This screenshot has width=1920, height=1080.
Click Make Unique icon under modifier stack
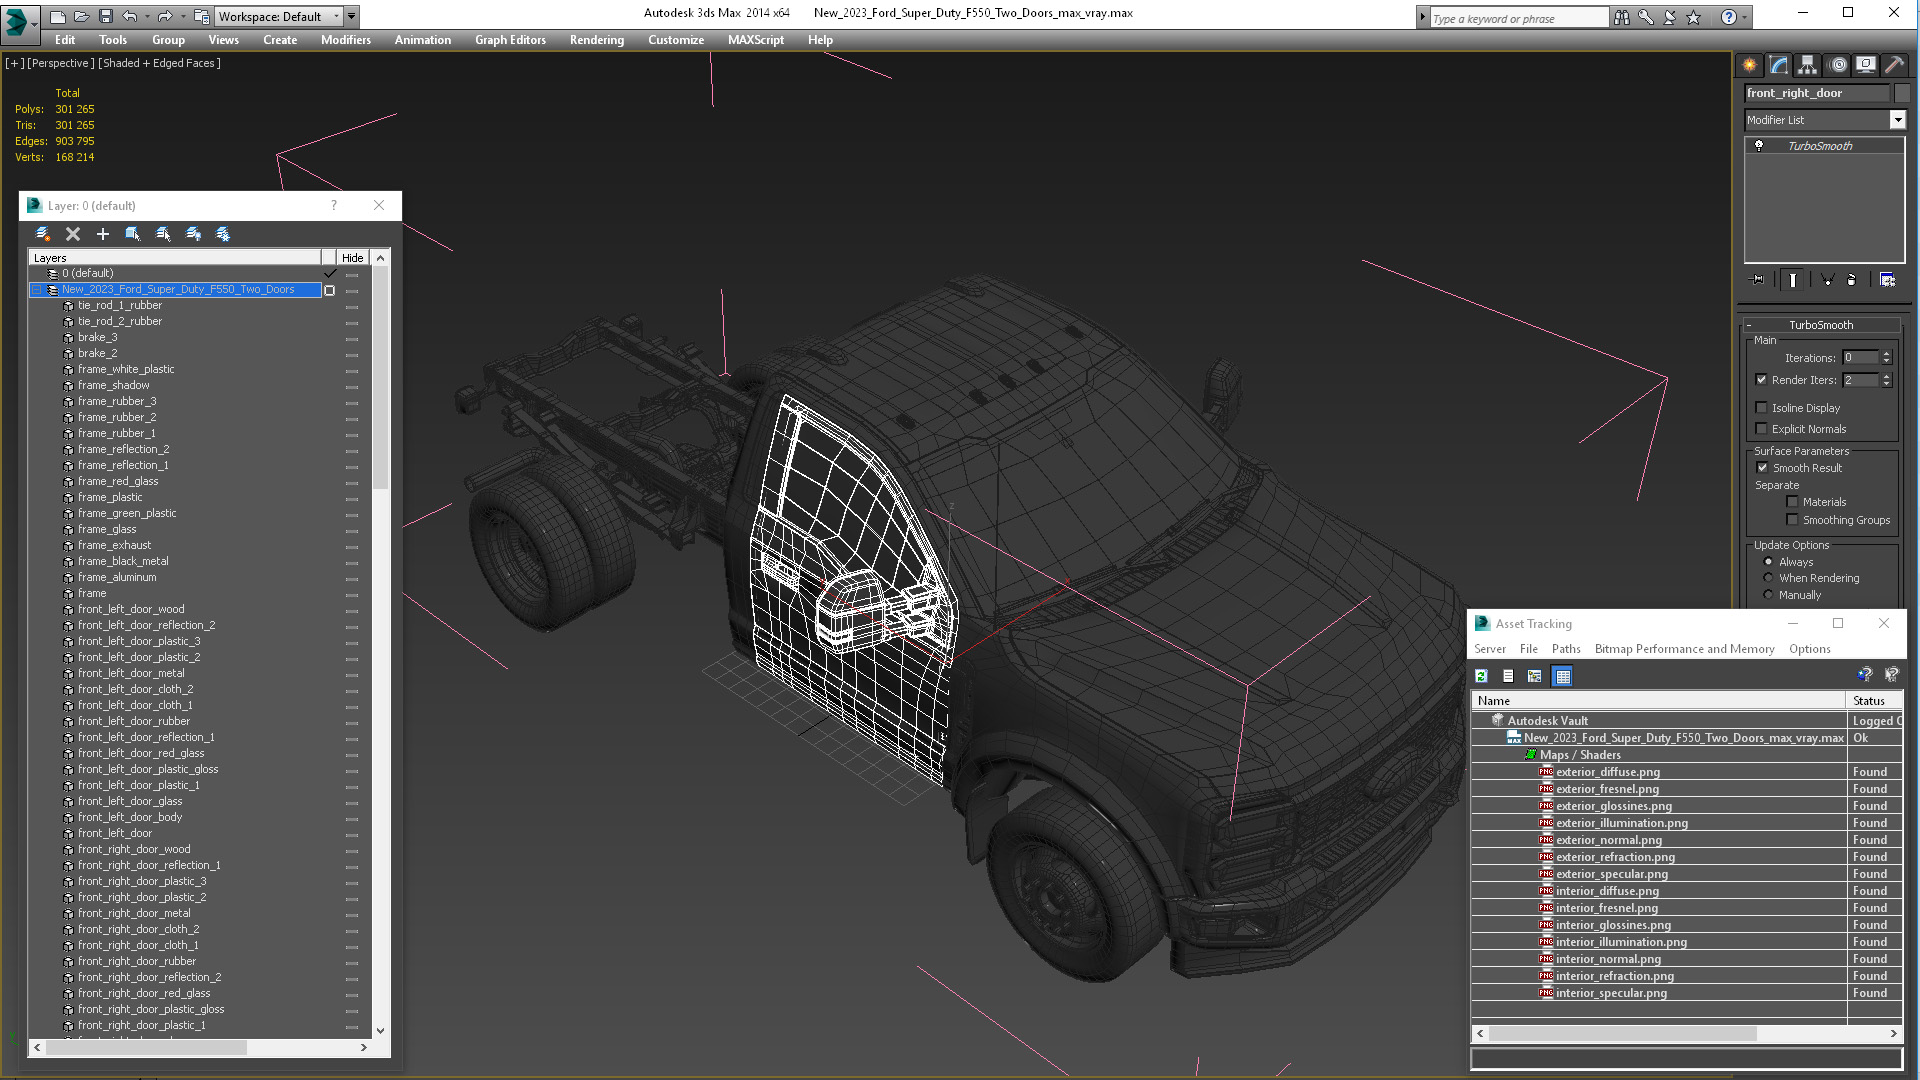1827,280
